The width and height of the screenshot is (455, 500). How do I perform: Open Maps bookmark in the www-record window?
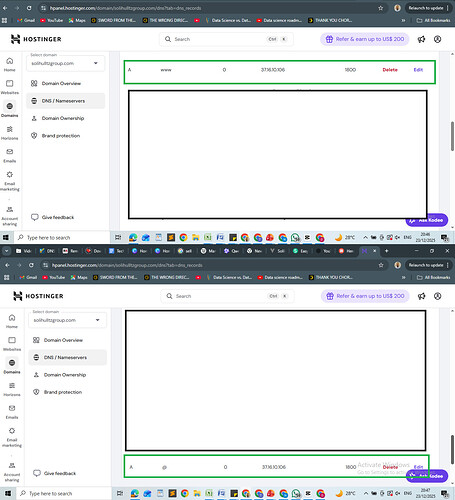click(77, 20)
